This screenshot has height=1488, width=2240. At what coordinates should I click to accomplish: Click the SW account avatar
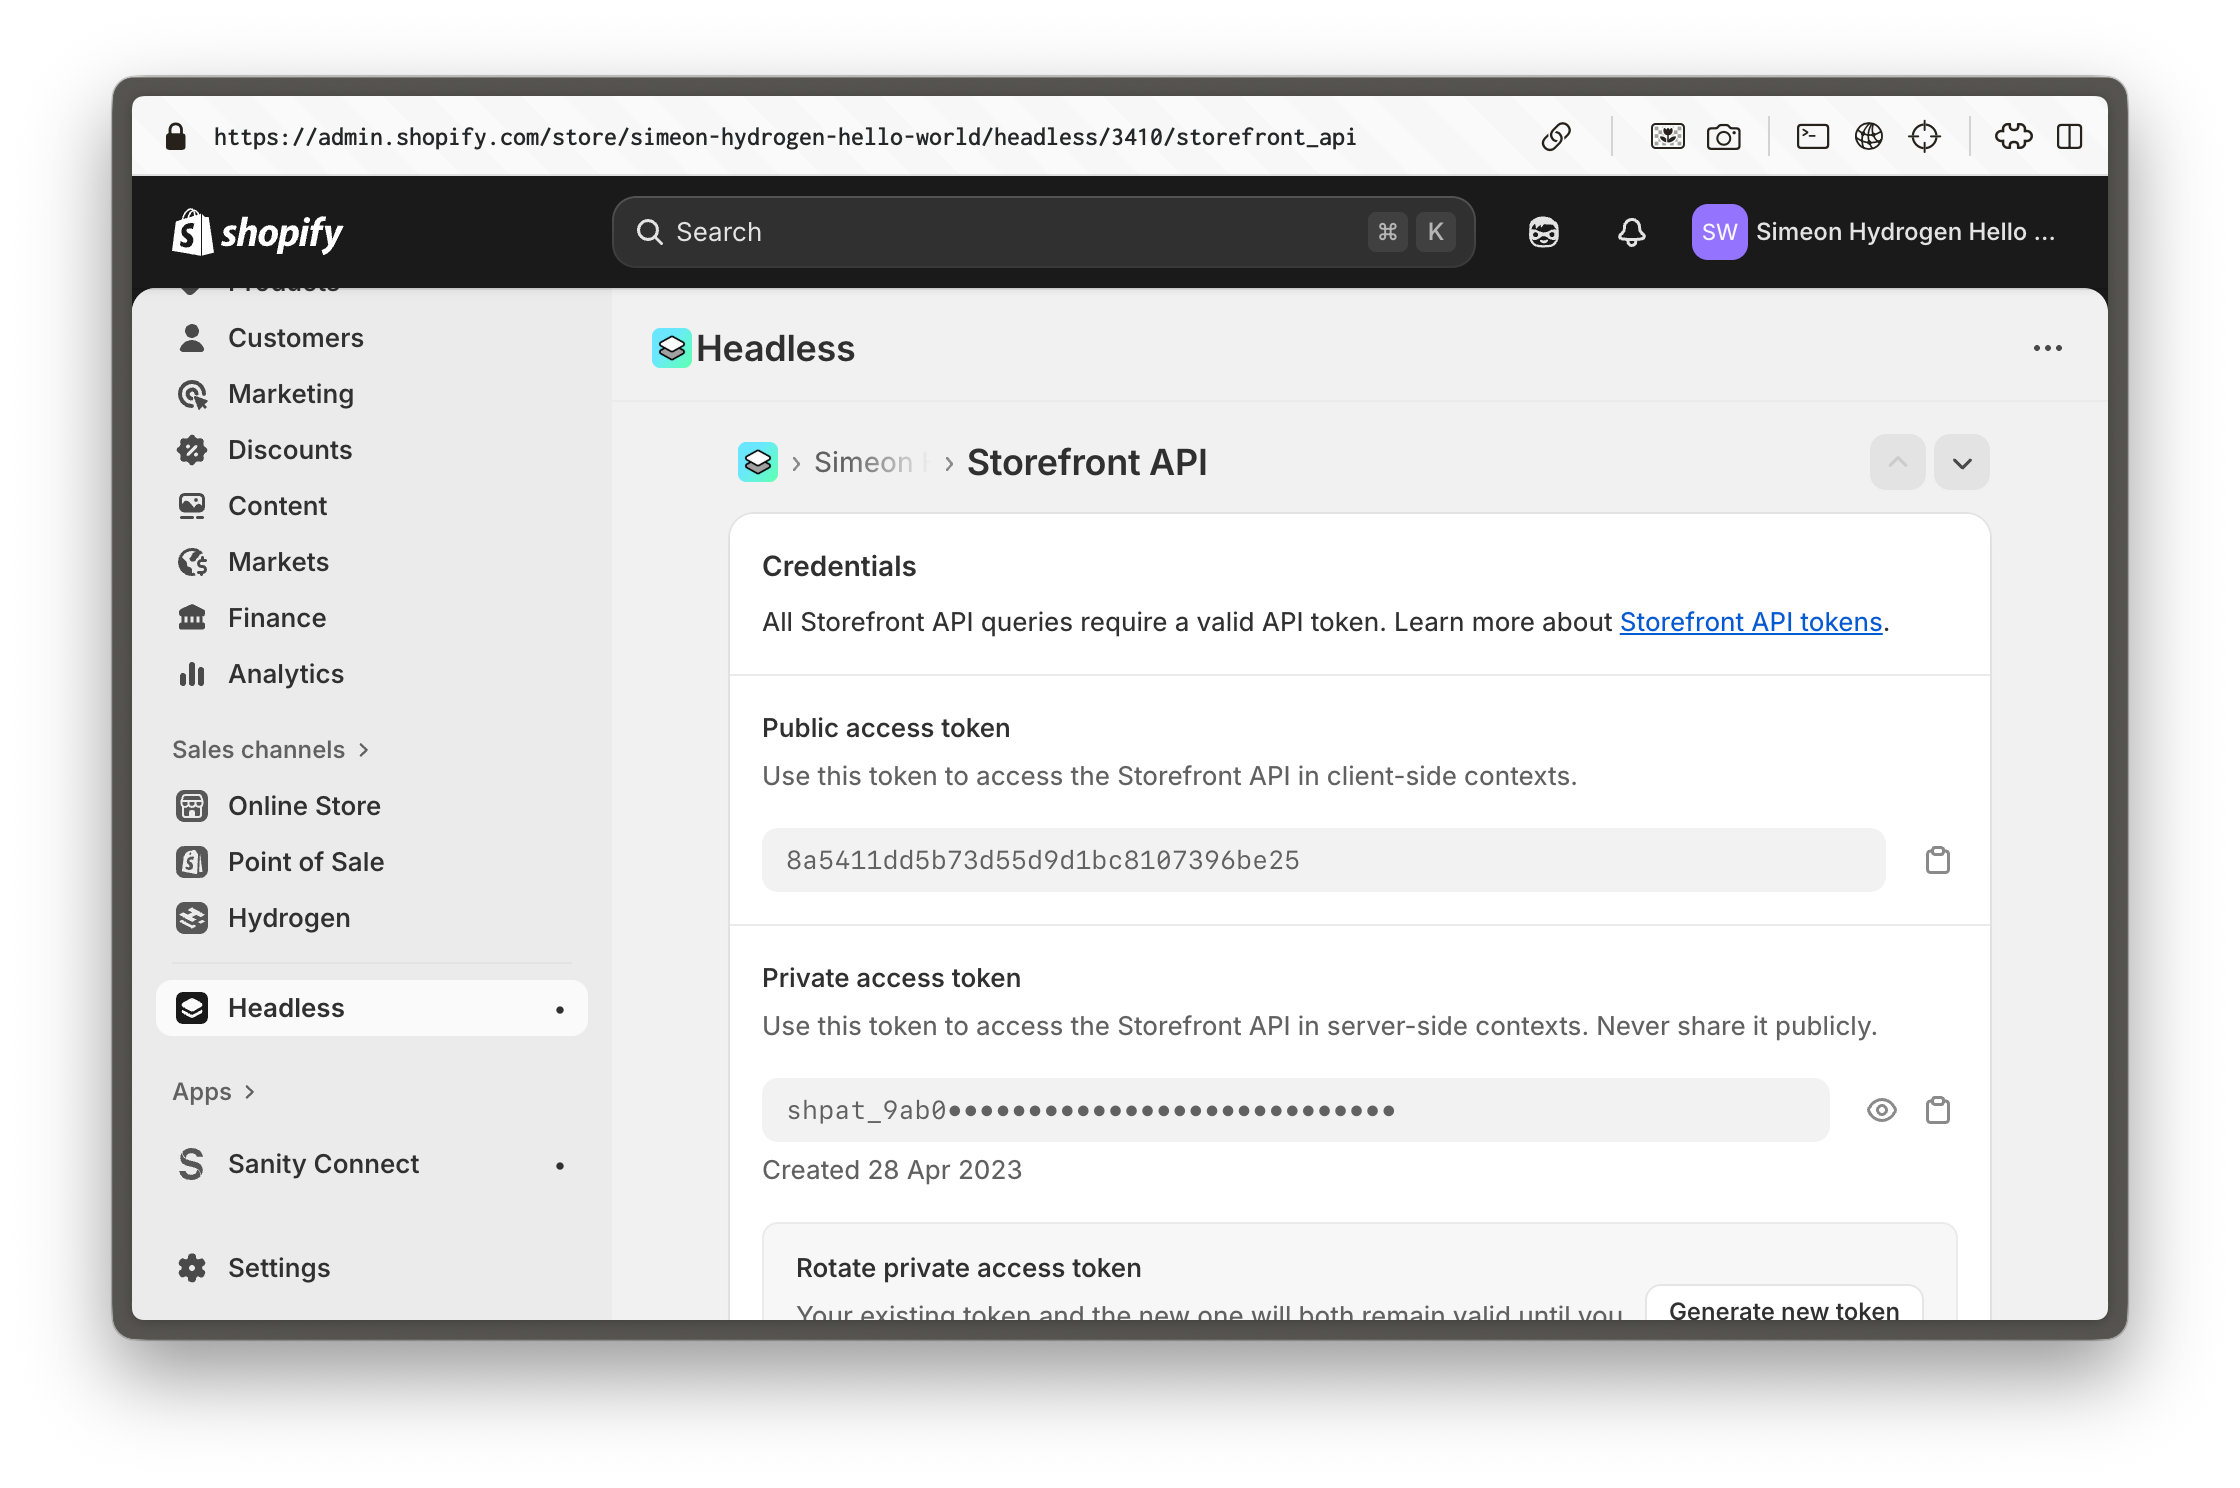[x=1719, y=232]
